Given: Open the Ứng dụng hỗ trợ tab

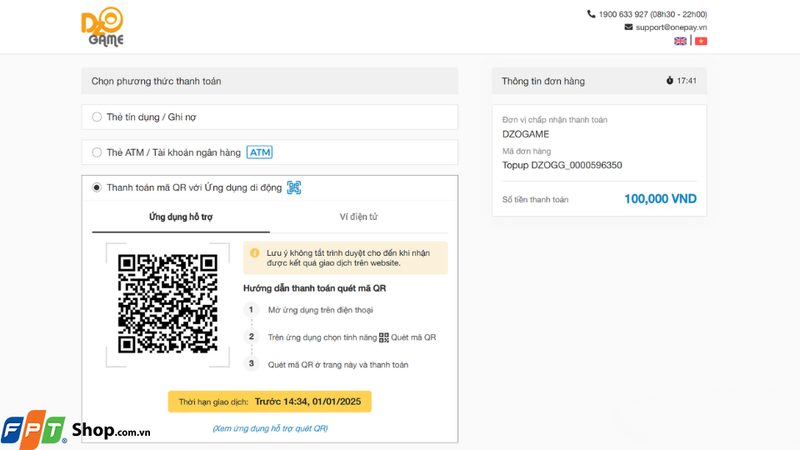Looking at the screenshot, I should pyautogui.click(x=181, y=217).
